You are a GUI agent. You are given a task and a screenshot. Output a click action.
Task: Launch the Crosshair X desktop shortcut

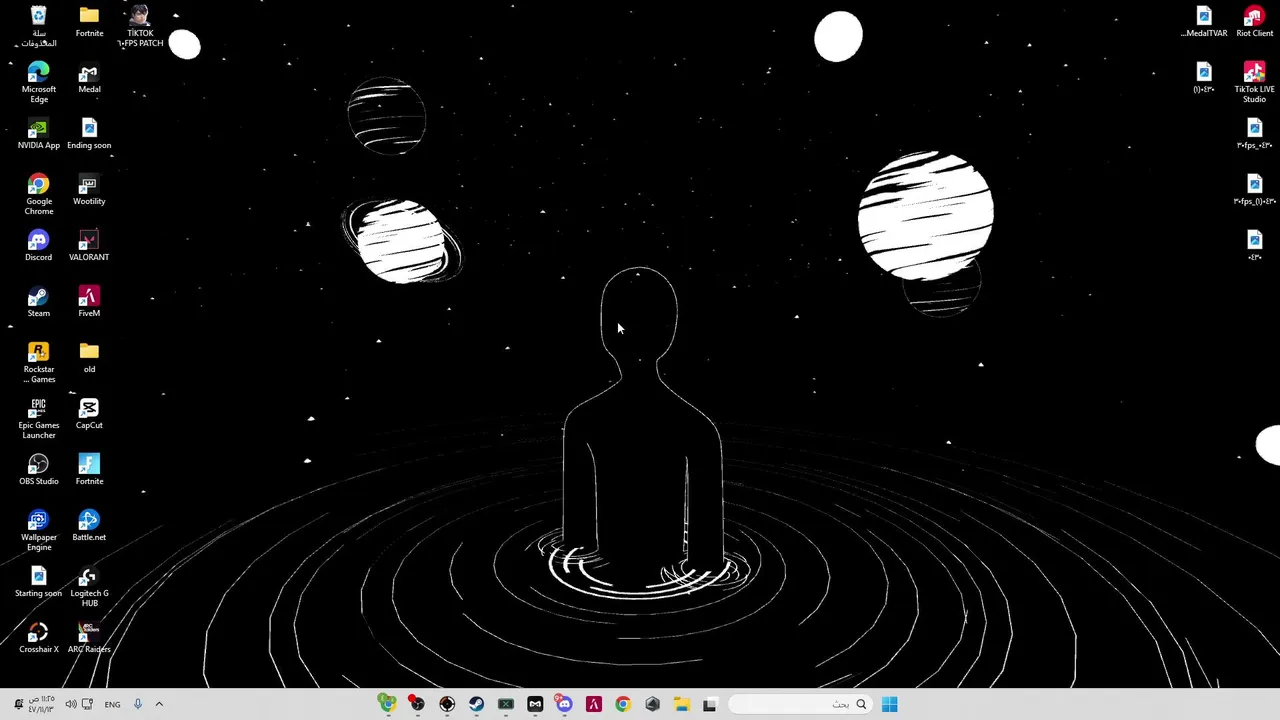(x=38, y=638)
